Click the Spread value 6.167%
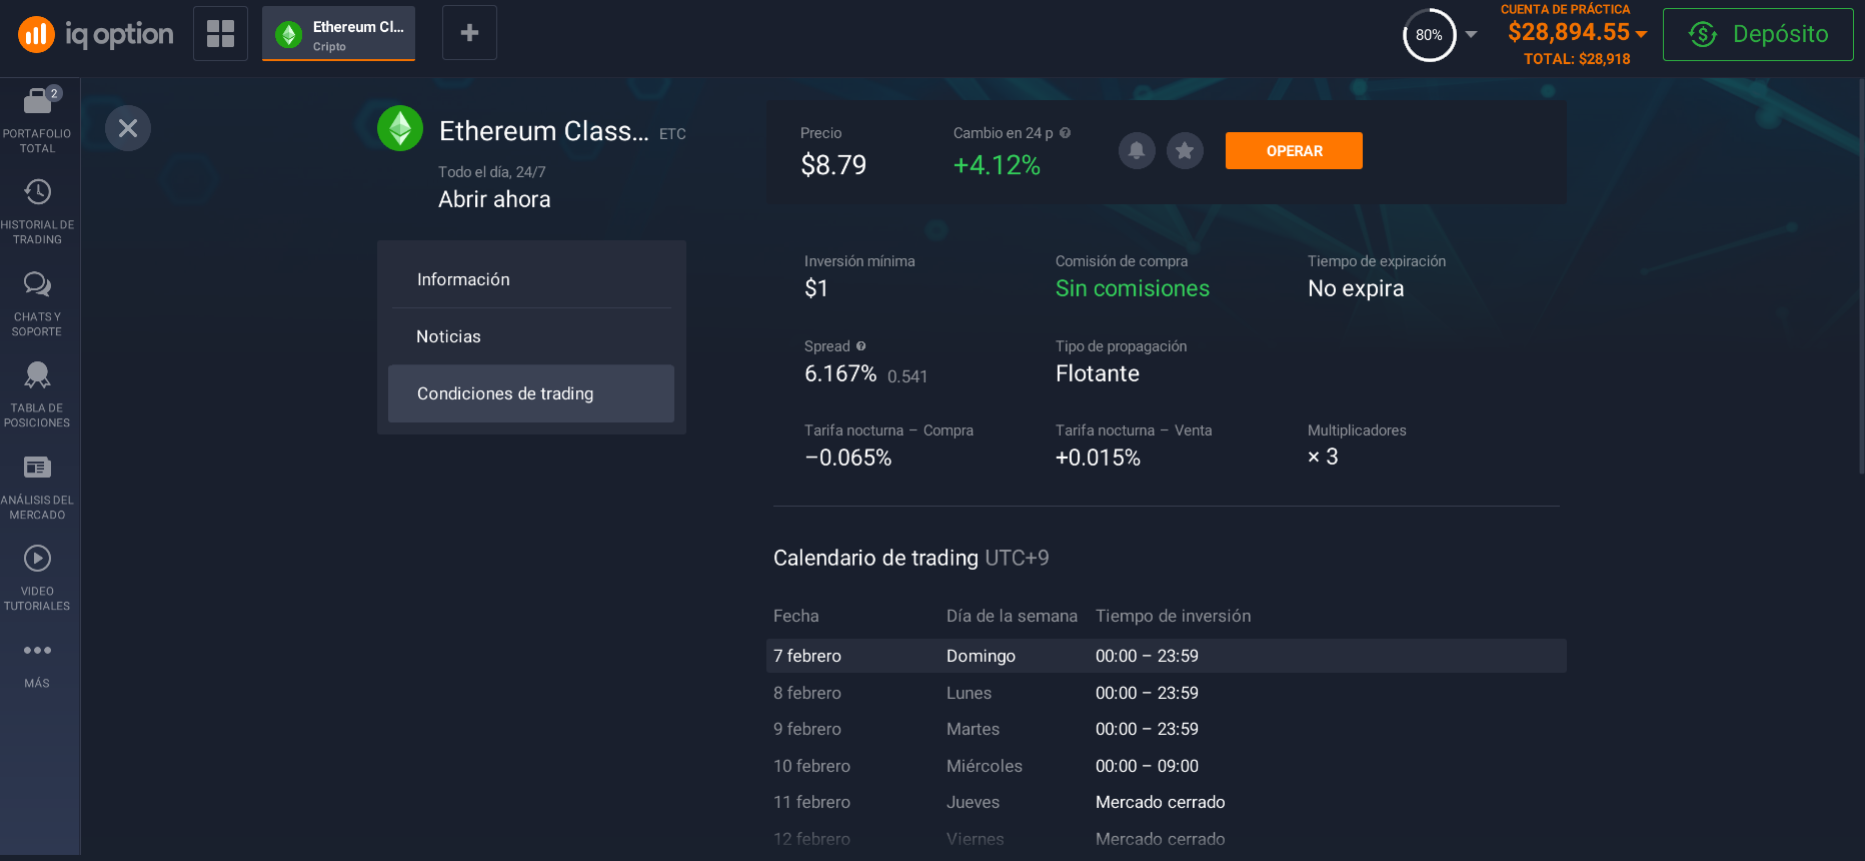This screenshot has width=1865, height=861. 840,374
